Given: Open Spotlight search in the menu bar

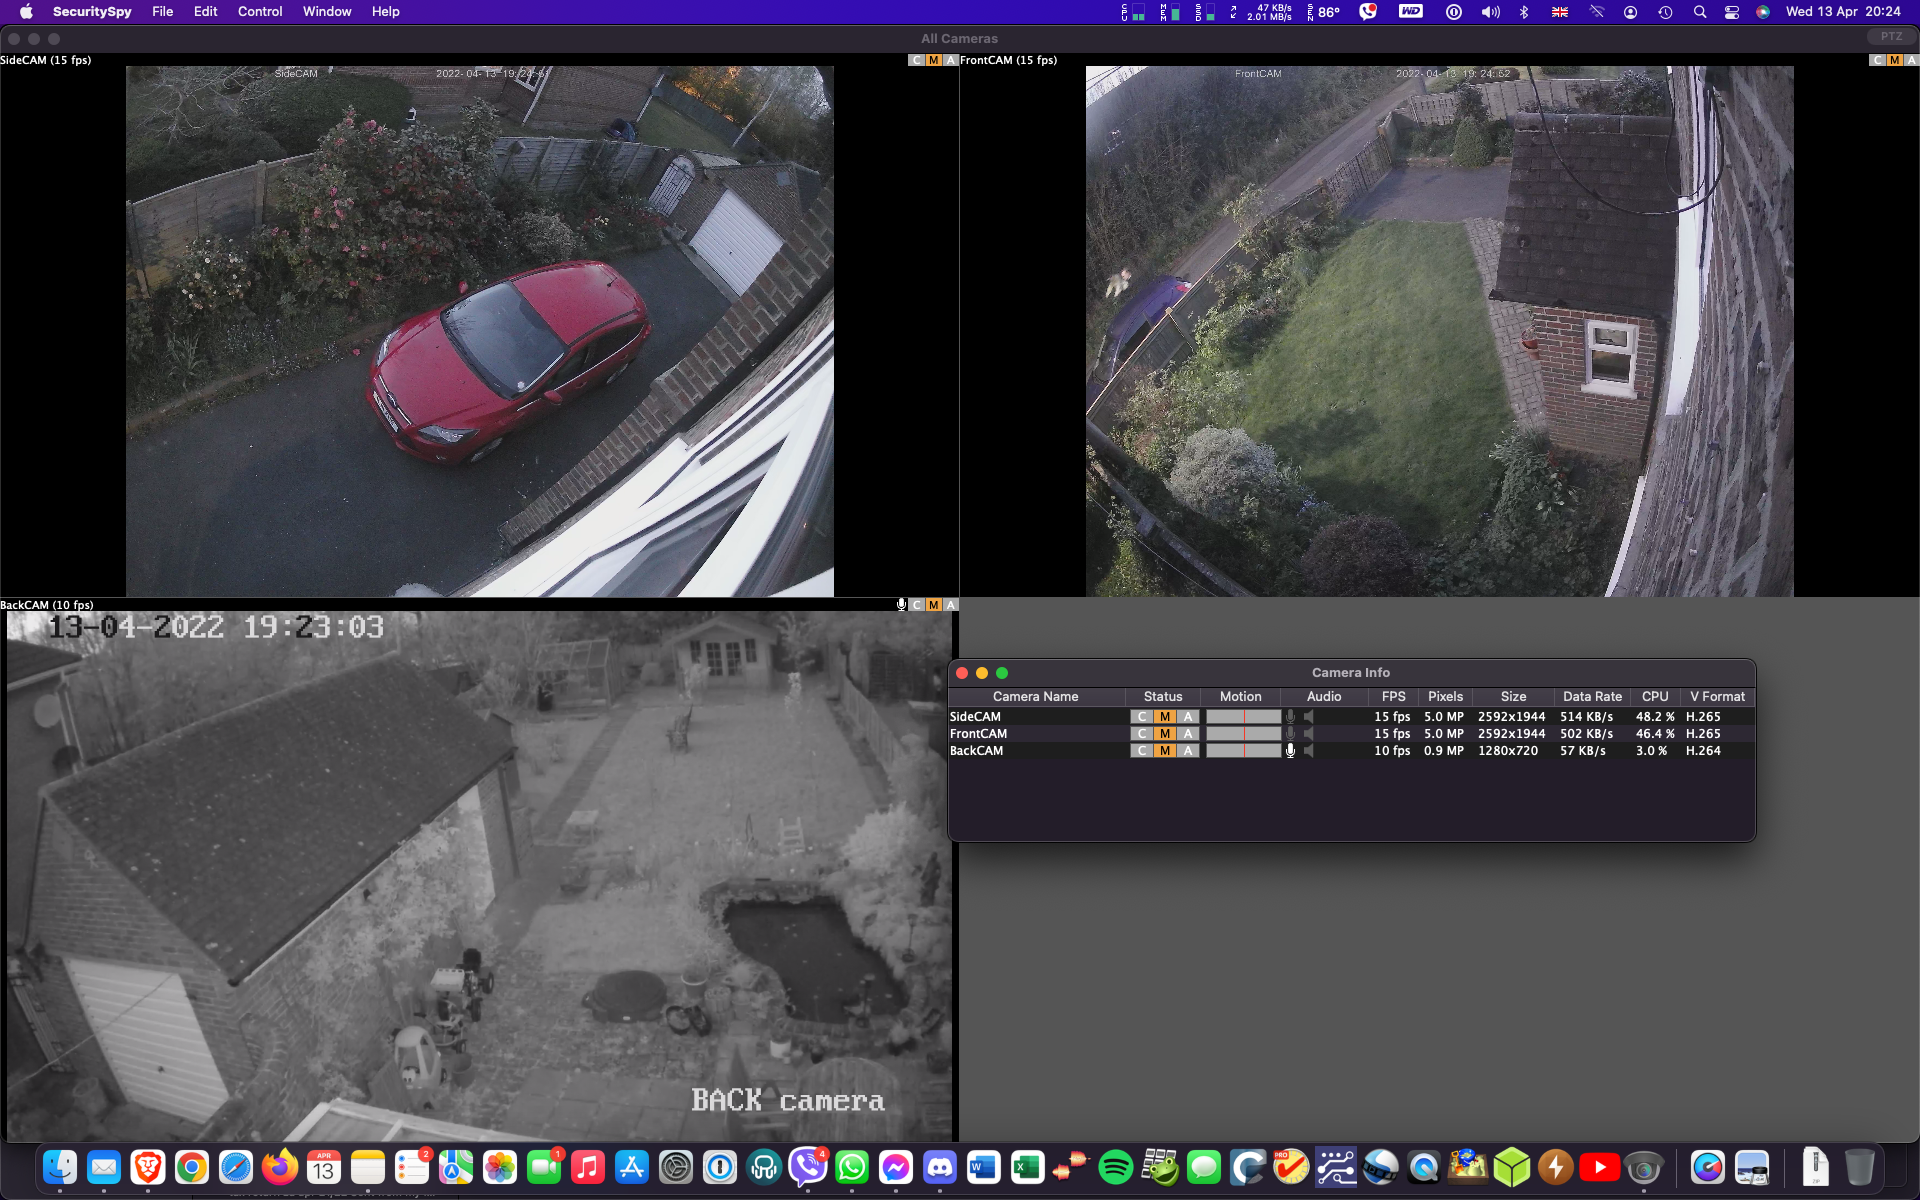Looking at the screenshot, I should (1699, 12).
